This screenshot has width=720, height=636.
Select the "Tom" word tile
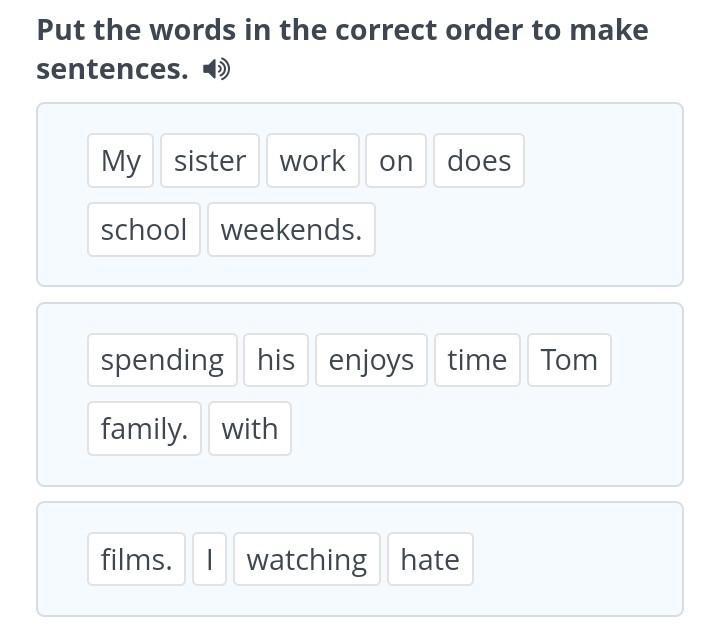[x=569, y=360]
